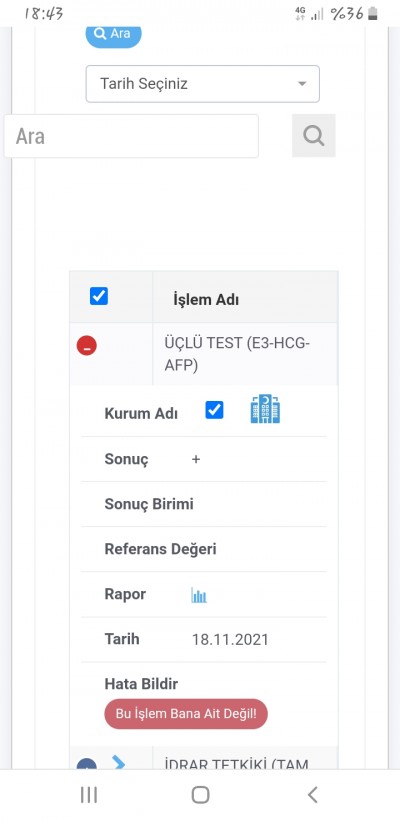Tap the Android back arrow icon
400x822 pixels.
312,795
